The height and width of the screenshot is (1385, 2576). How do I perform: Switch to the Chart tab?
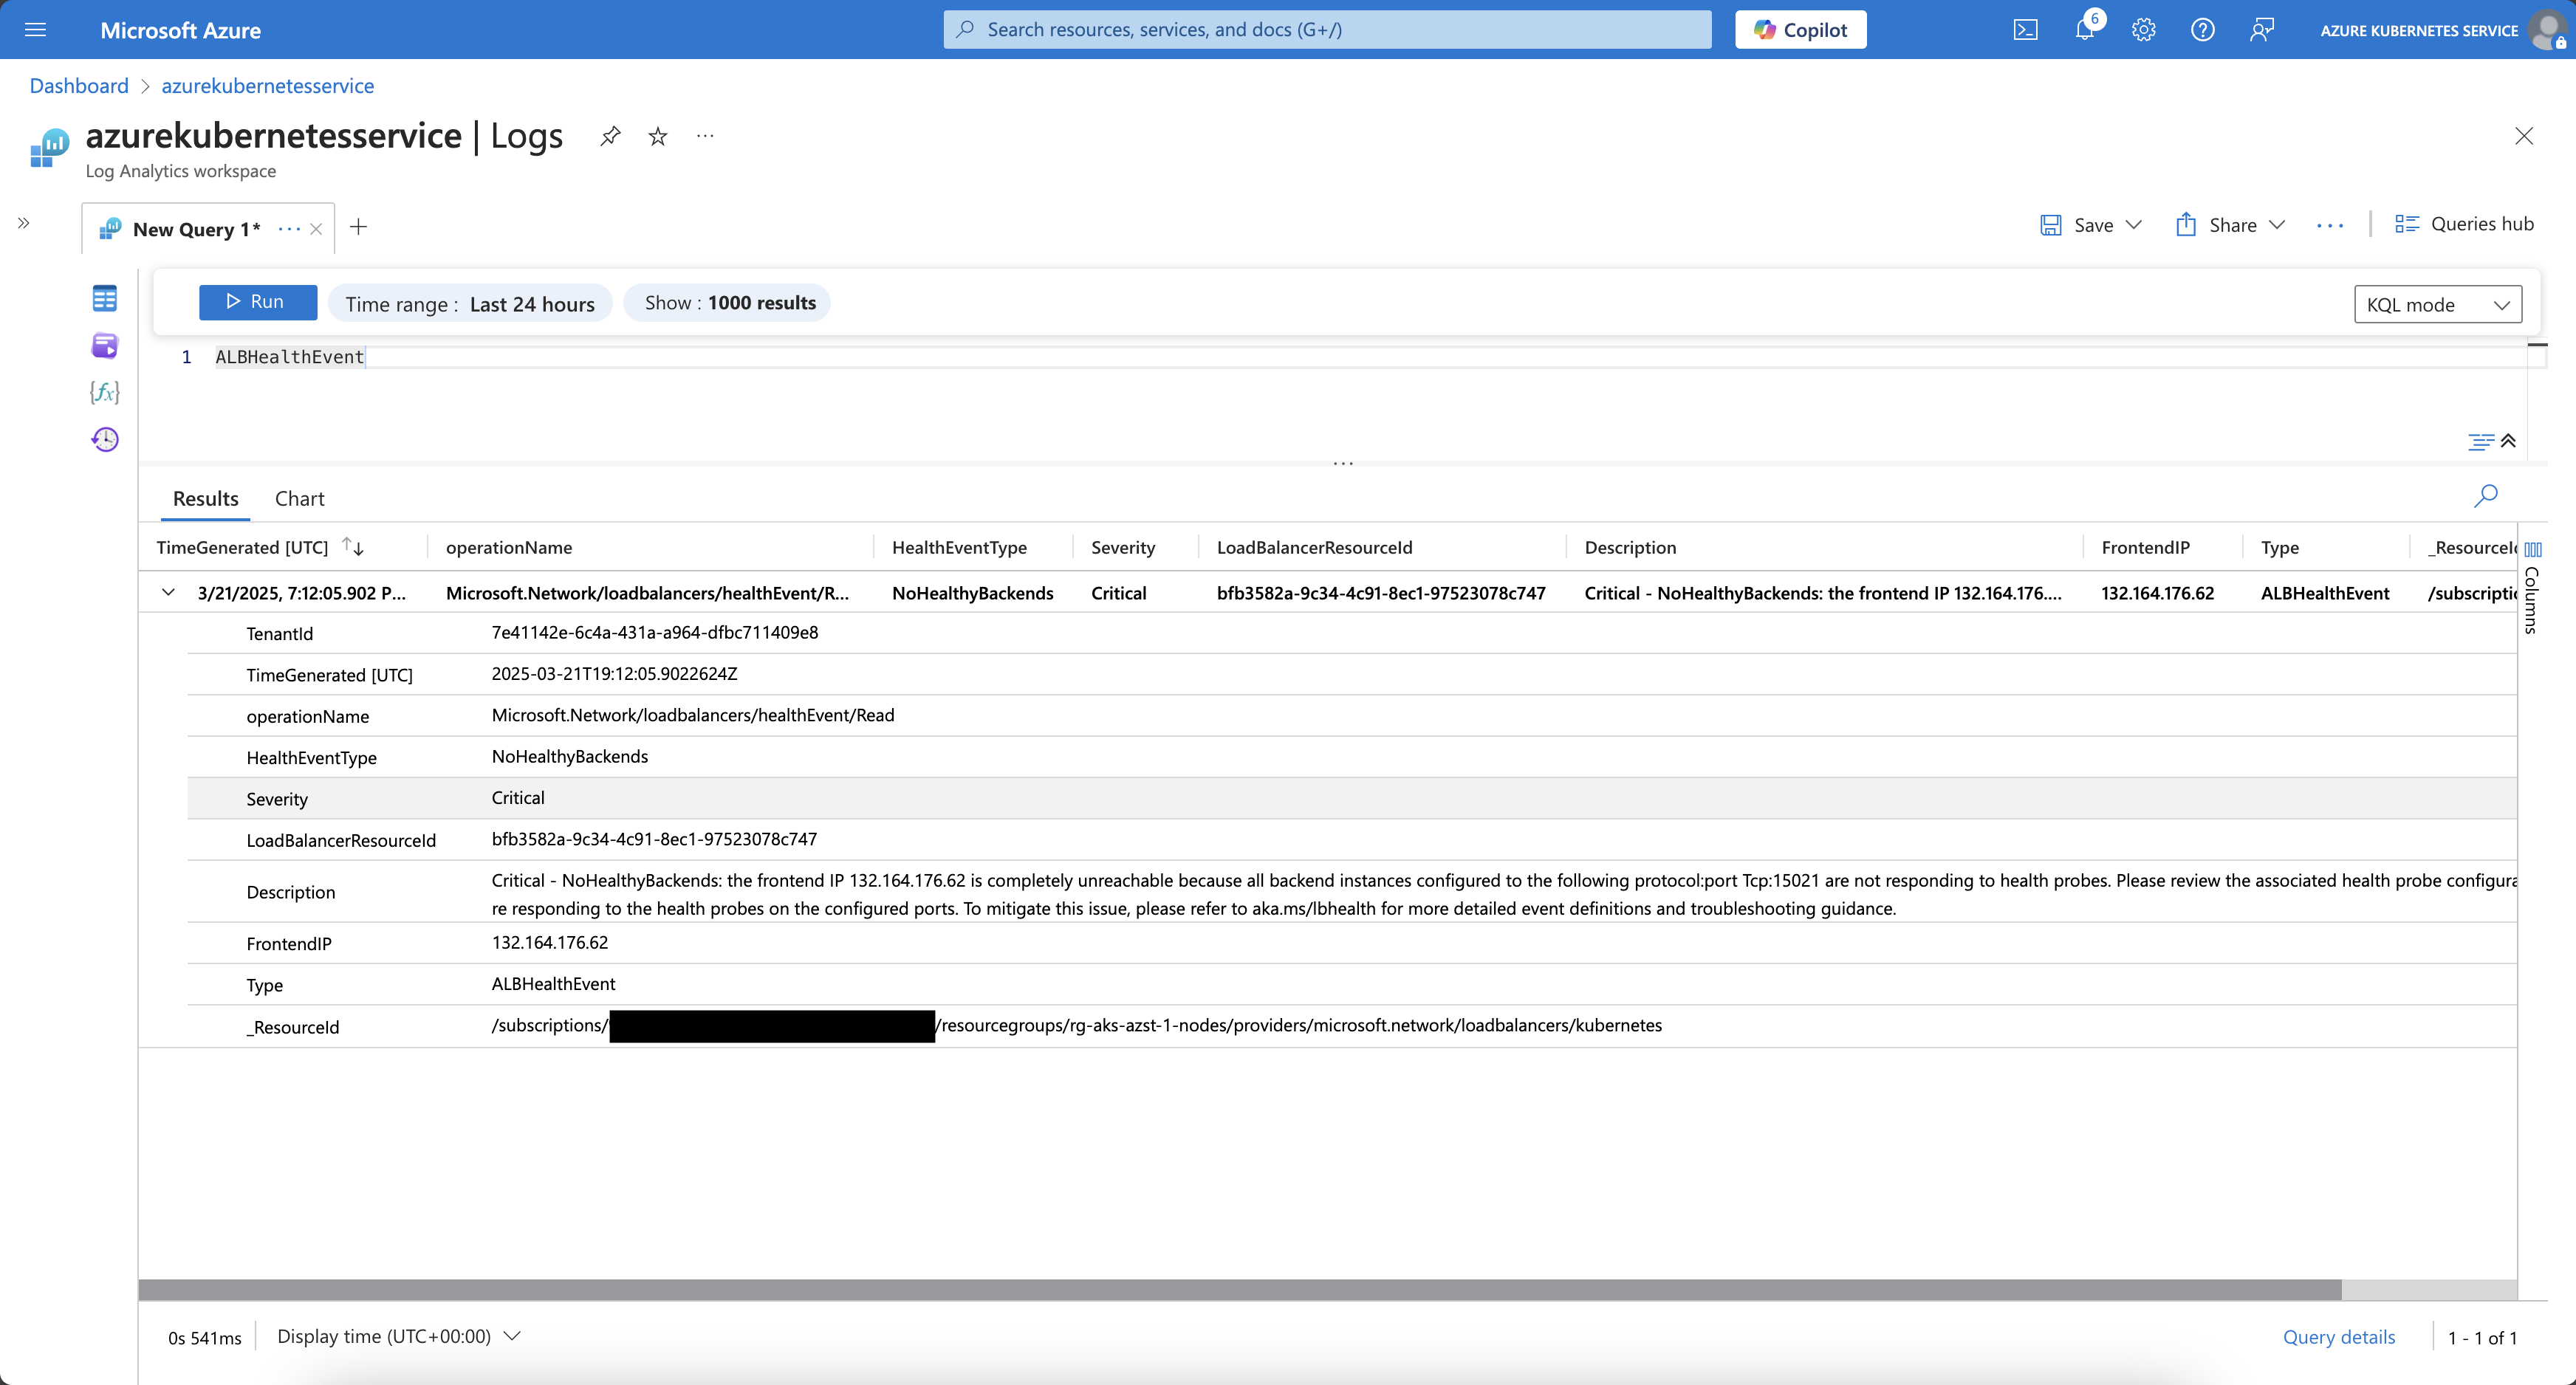coord(299,498)
